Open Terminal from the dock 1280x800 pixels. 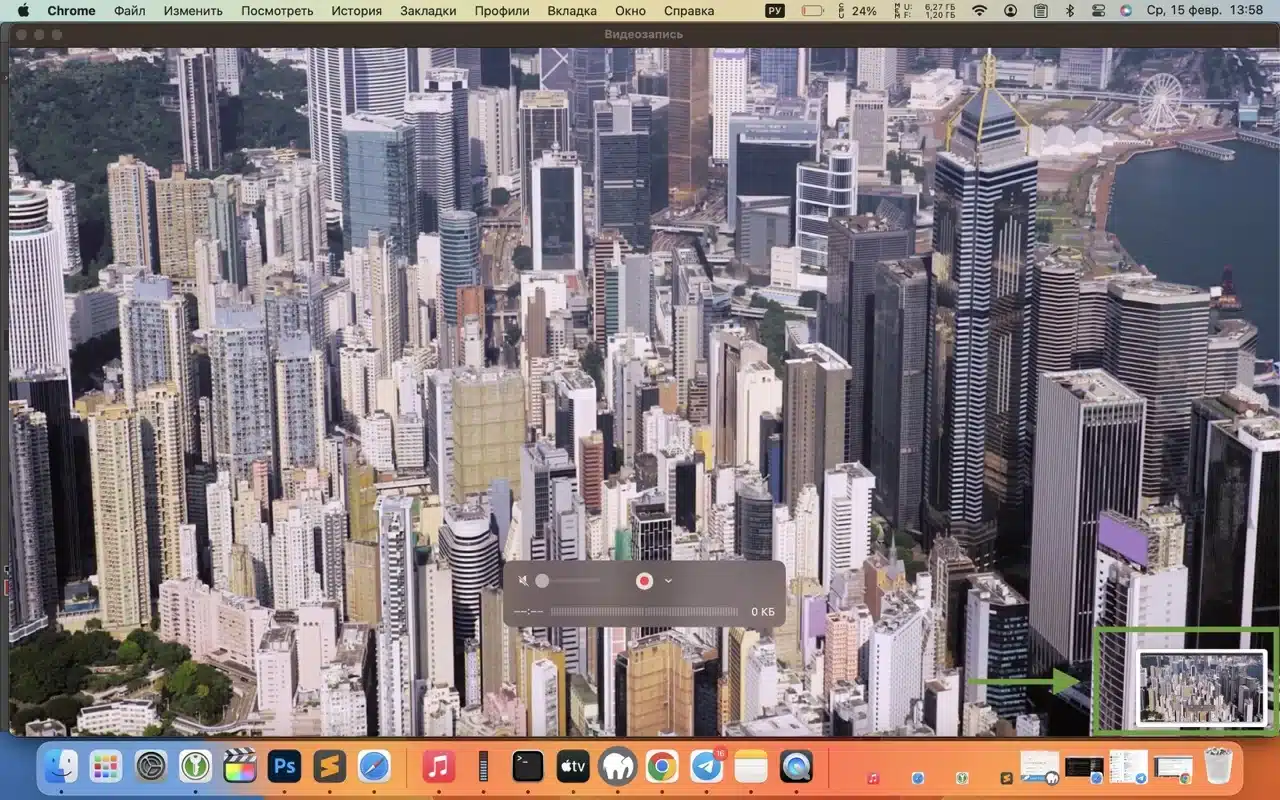click(527, 767)
